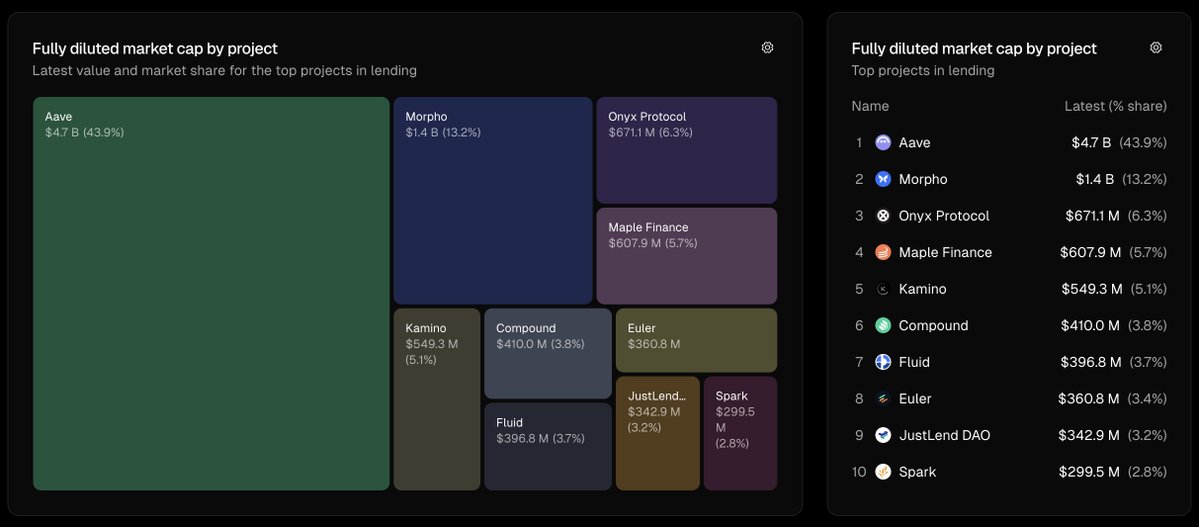Click treemap subtitle about market share
1199x527 pixels.
(x=224, y=70)
